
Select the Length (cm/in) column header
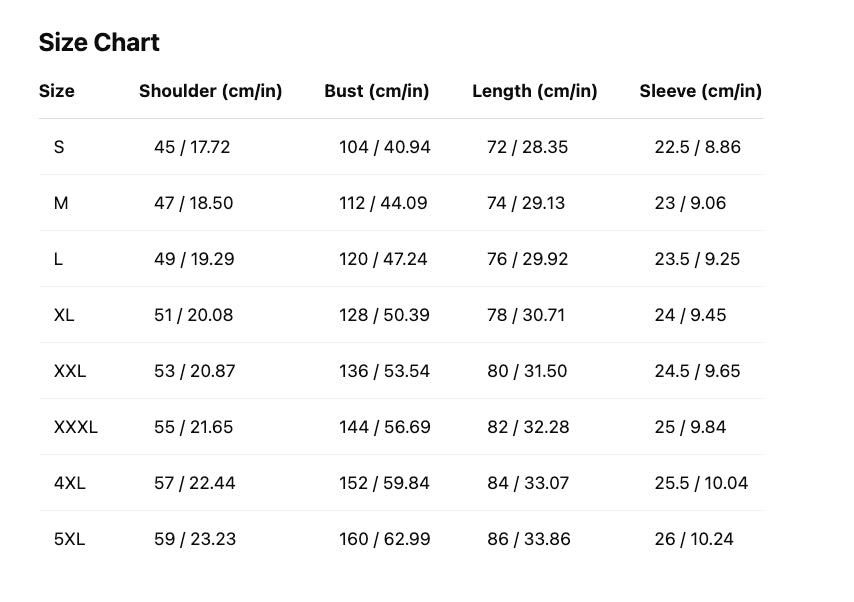click(x=534, y=91)
